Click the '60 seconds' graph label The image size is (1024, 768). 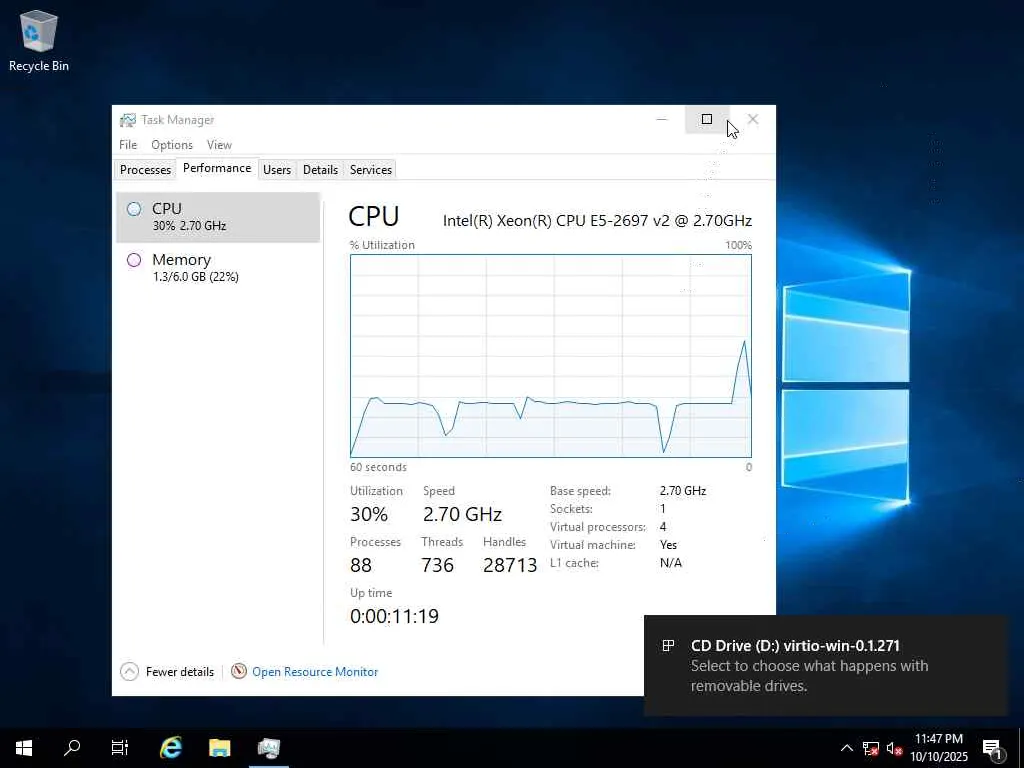tap(378, 467)
